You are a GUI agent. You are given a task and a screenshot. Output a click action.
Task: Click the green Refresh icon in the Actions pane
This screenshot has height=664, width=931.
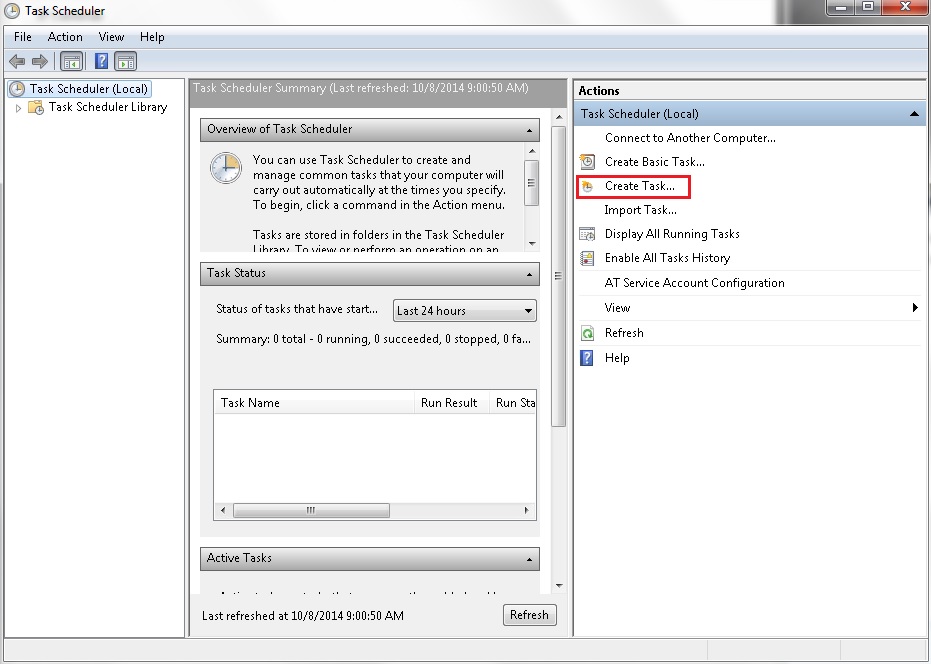[587, 333]
